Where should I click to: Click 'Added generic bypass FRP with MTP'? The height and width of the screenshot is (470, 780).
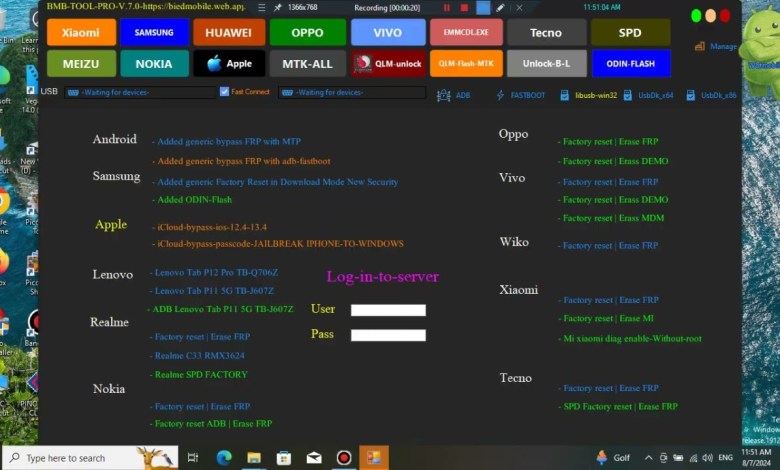pos(226,142)
